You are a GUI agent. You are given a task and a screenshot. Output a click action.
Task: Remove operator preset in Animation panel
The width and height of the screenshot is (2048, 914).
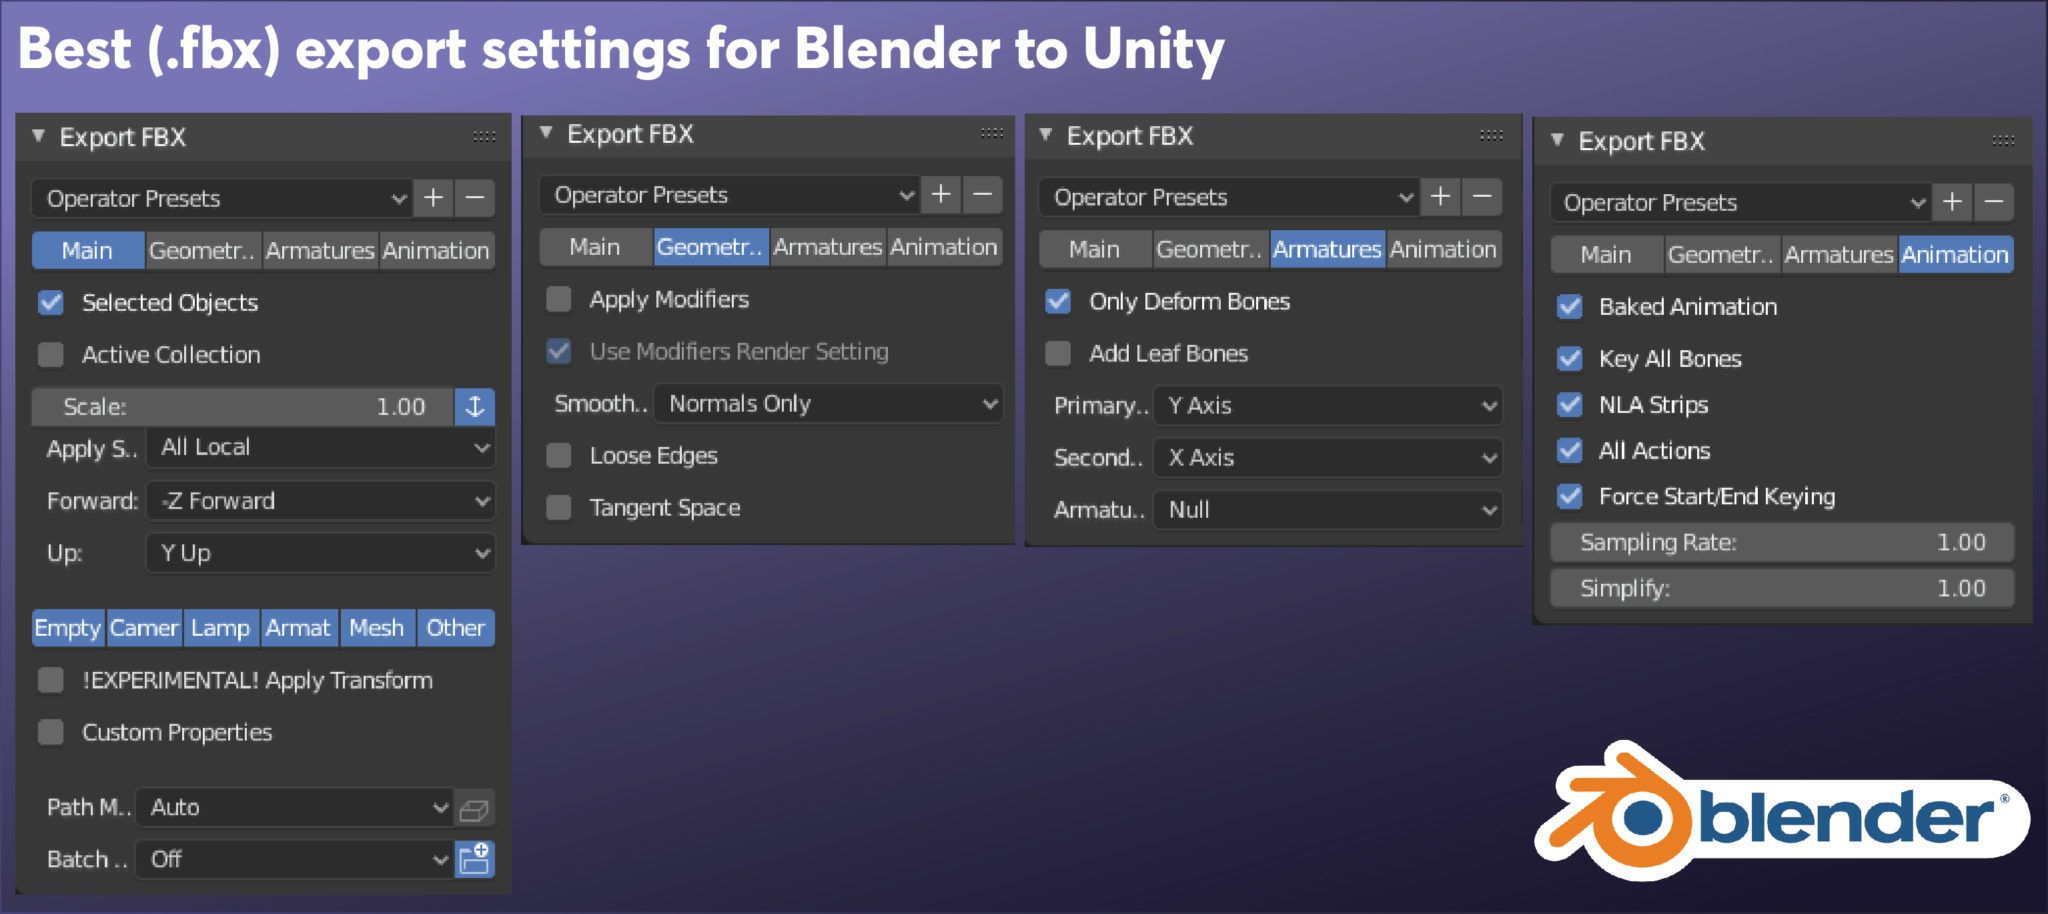click(1994, 202)
